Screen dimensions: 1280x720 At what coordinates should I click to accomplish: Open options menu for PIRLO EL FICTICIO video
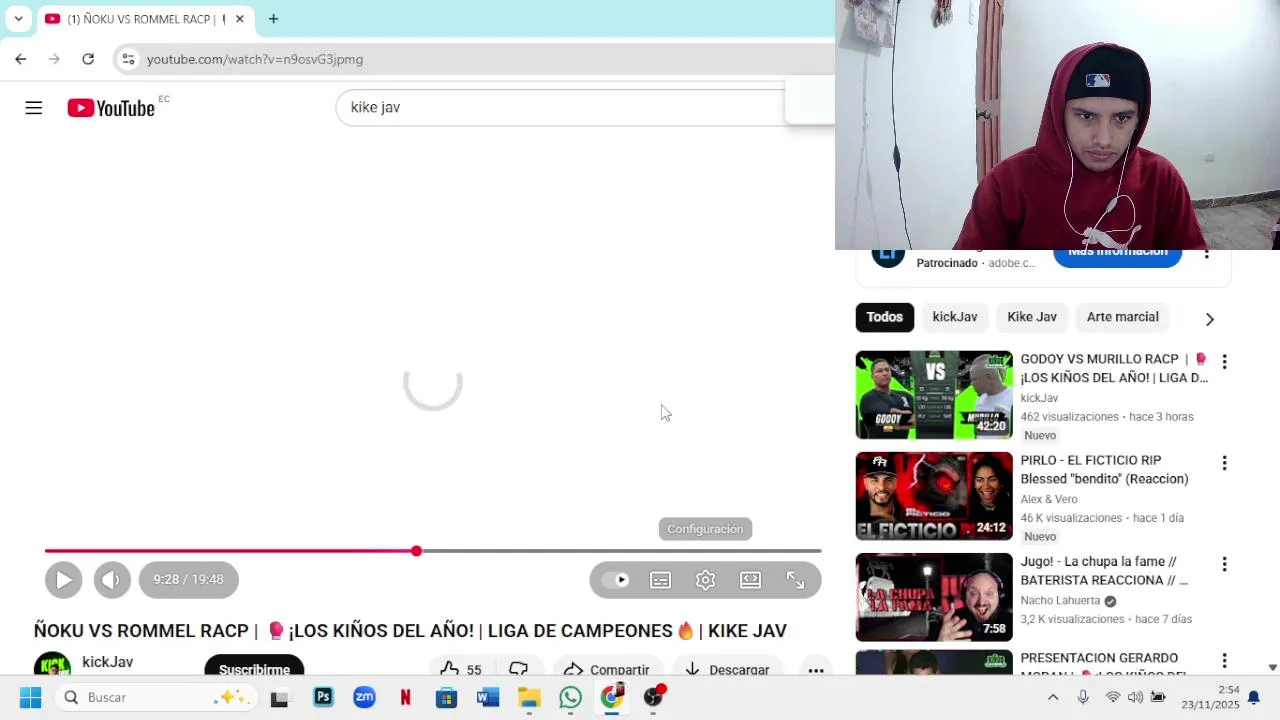coord(1224,463)
